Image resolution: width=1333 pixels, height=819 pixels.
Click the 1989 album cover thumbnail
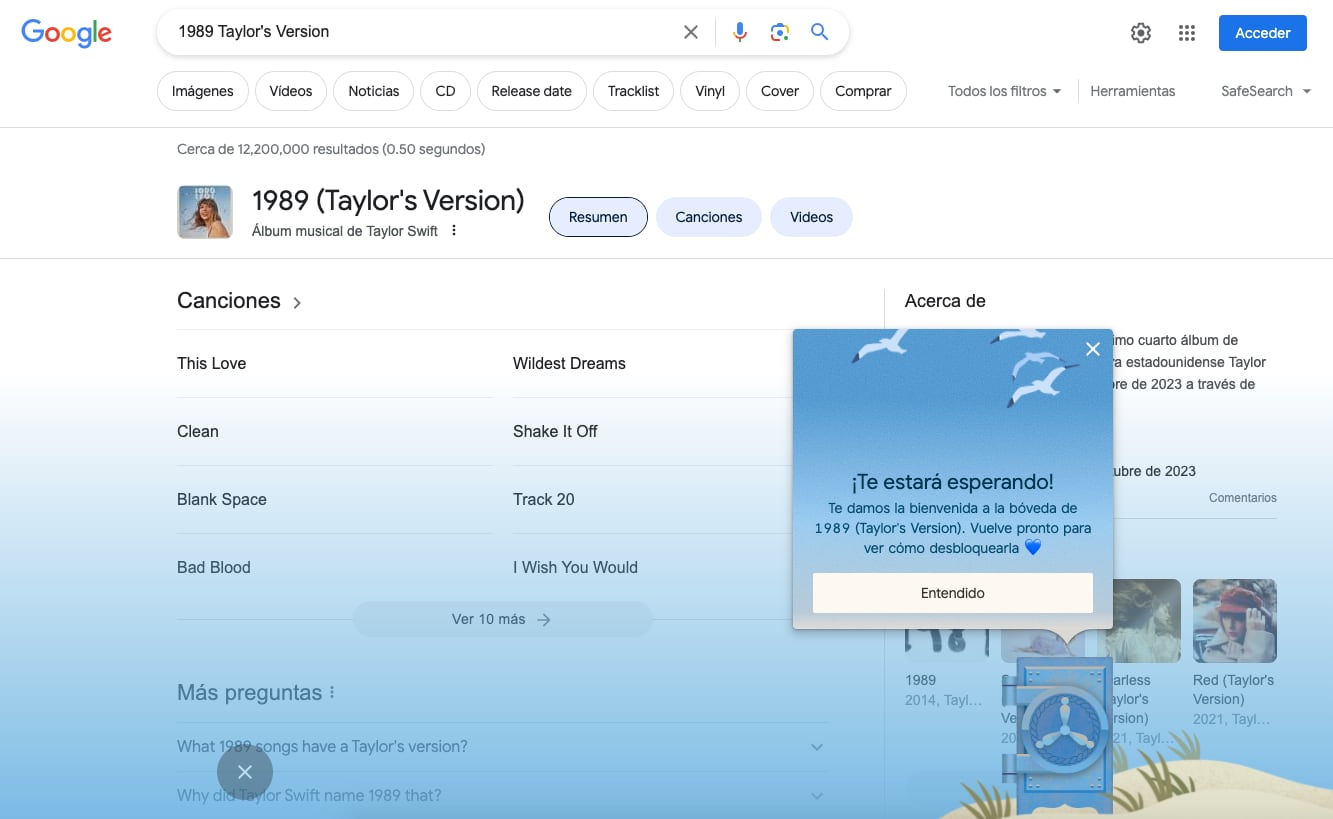pyautogui.click(x=205, y=212)
